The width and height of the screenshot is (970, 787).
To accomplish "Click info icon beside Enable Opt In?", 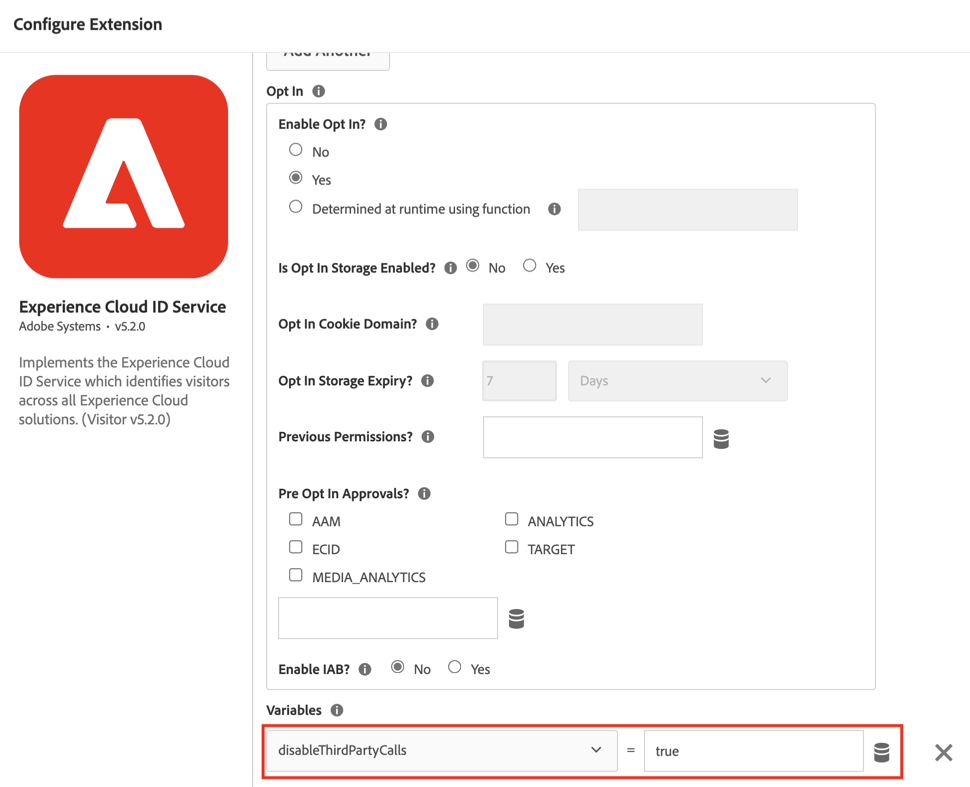I will (381, 124).
